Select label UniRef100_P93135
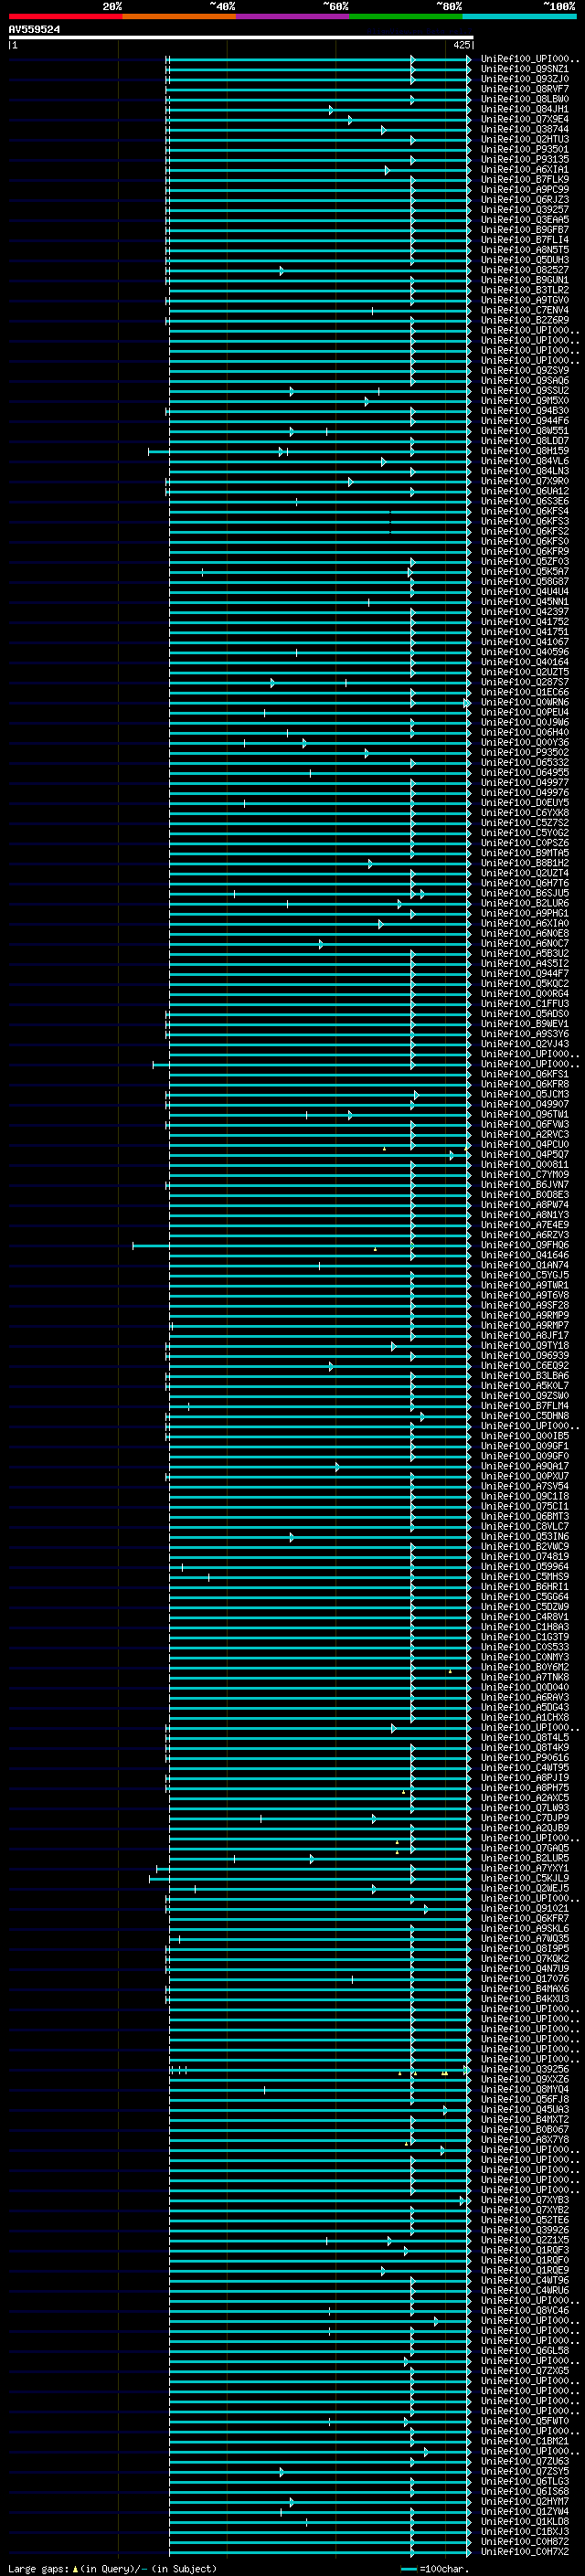585x2576 pixels. tap(525, 159)
